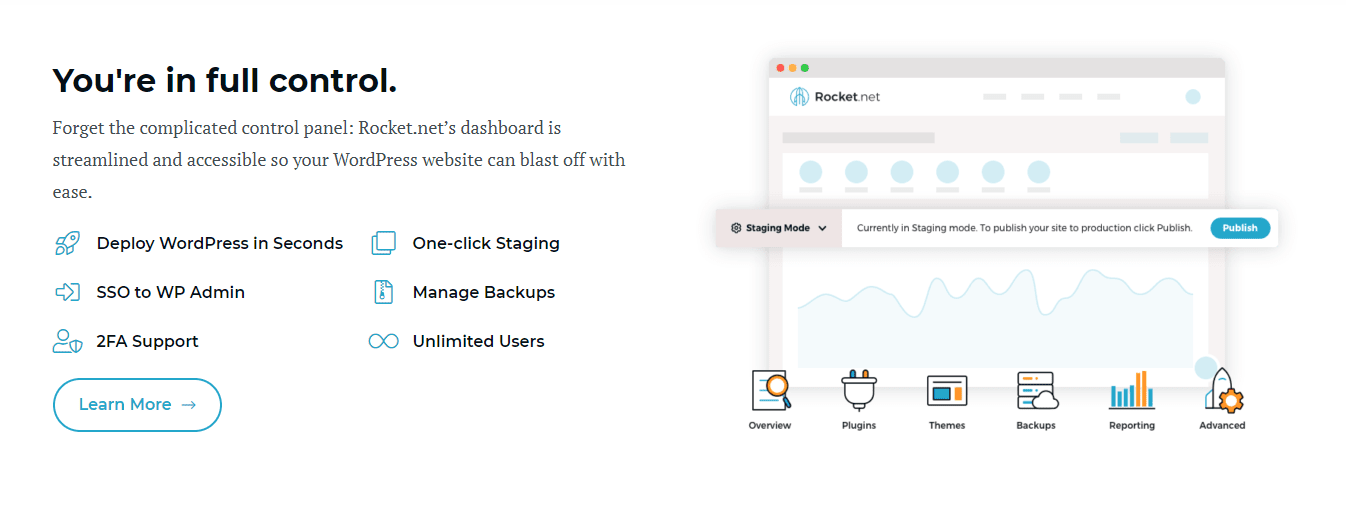The height and width of the screenshot is (520, 1346).
Task: Select the Overview label
Action: 770,425
